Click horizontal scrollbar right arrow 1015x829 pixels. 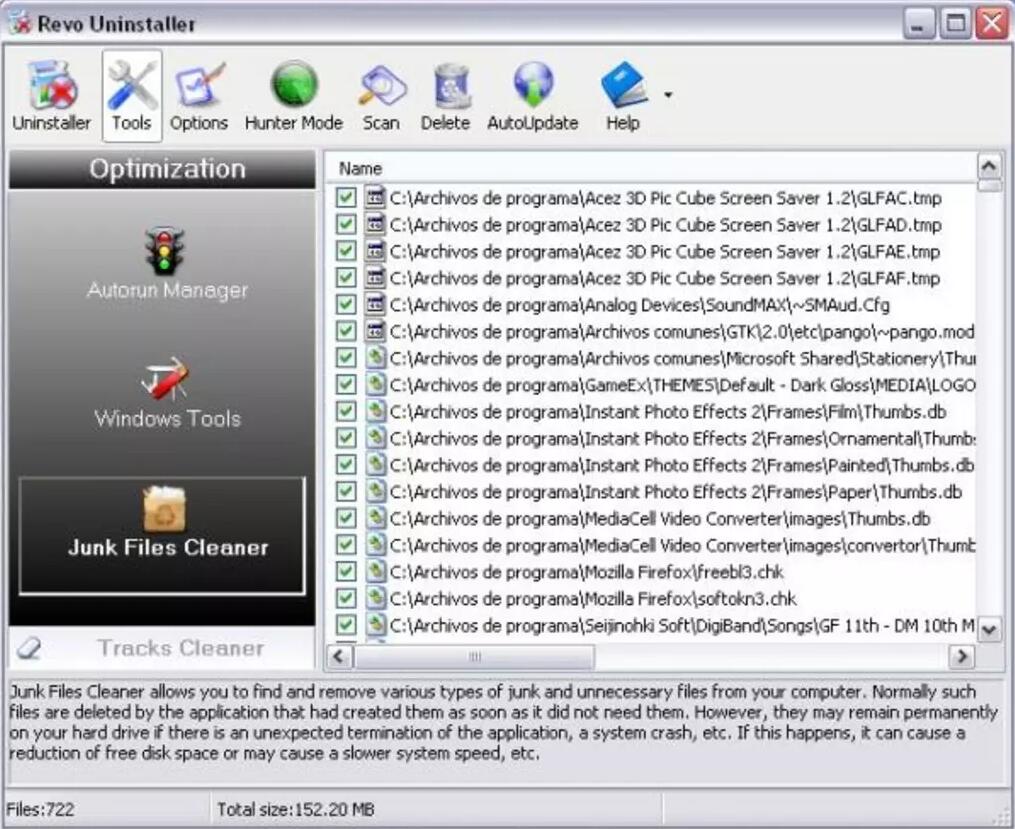963,656
